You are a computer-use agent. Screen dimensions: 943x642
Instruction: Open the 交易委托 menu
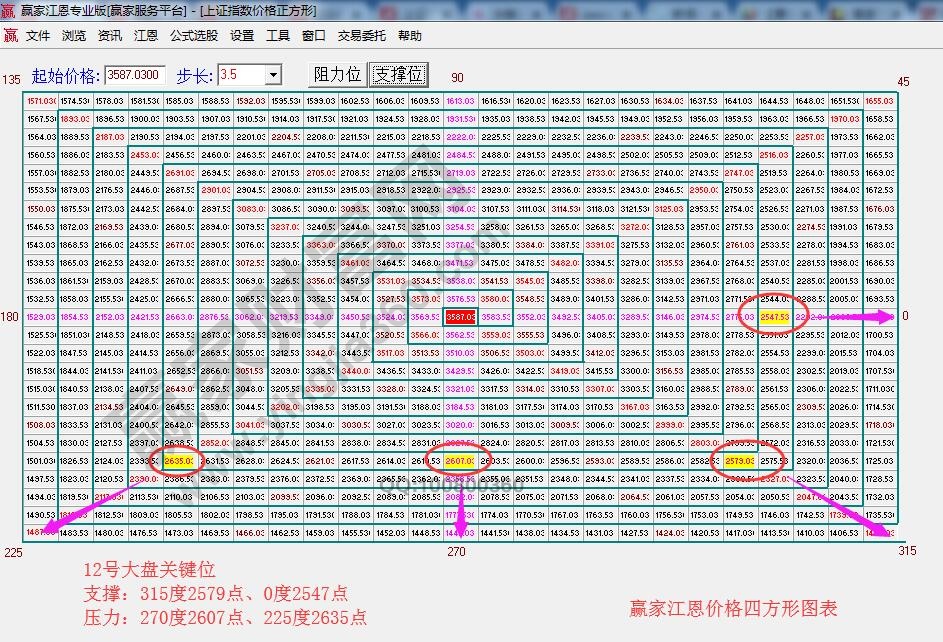pos(358,35)
